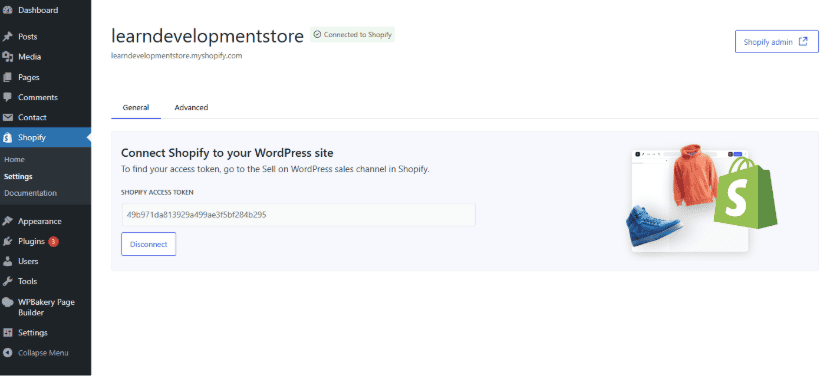Click the learndevelopmentstore heading
The height and width of the screenshot is (378, 831).
point(207,36)
